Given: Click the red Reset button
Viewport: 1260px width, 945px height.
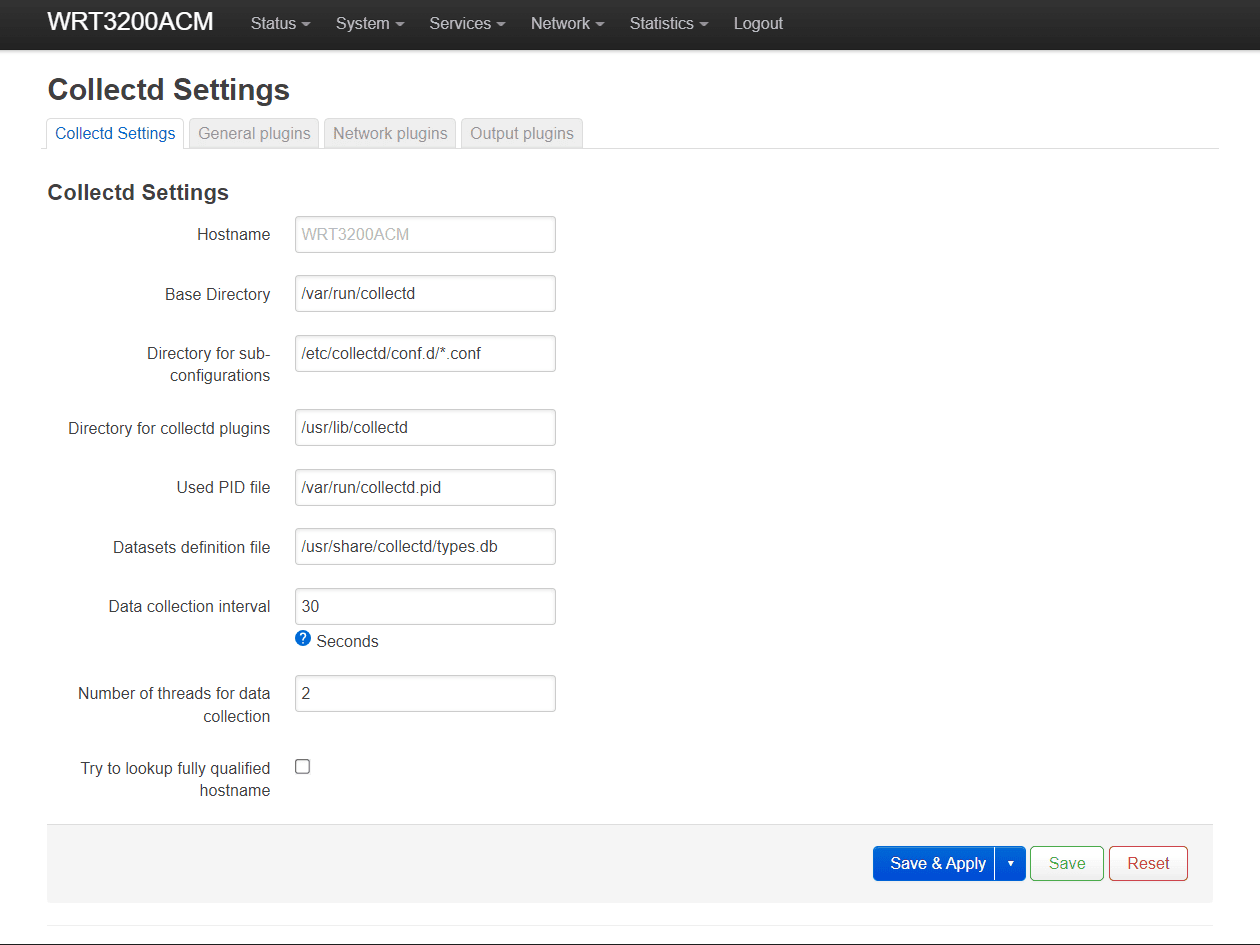Looking at the screenshot, I should pyautogui.click(x=1148, y=863).
